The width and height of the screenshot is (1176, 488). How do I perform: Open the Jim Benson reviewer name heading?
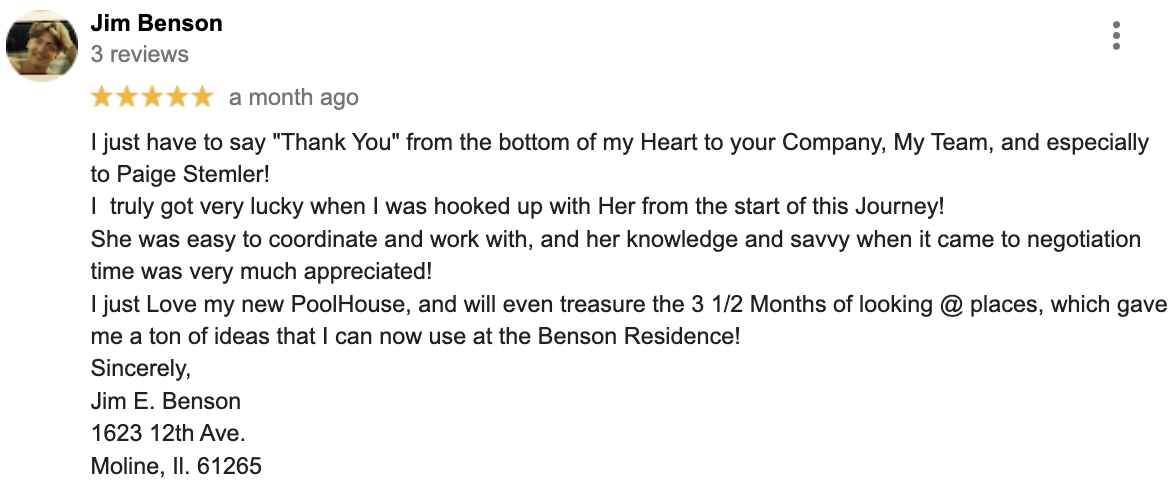point(156,23)
